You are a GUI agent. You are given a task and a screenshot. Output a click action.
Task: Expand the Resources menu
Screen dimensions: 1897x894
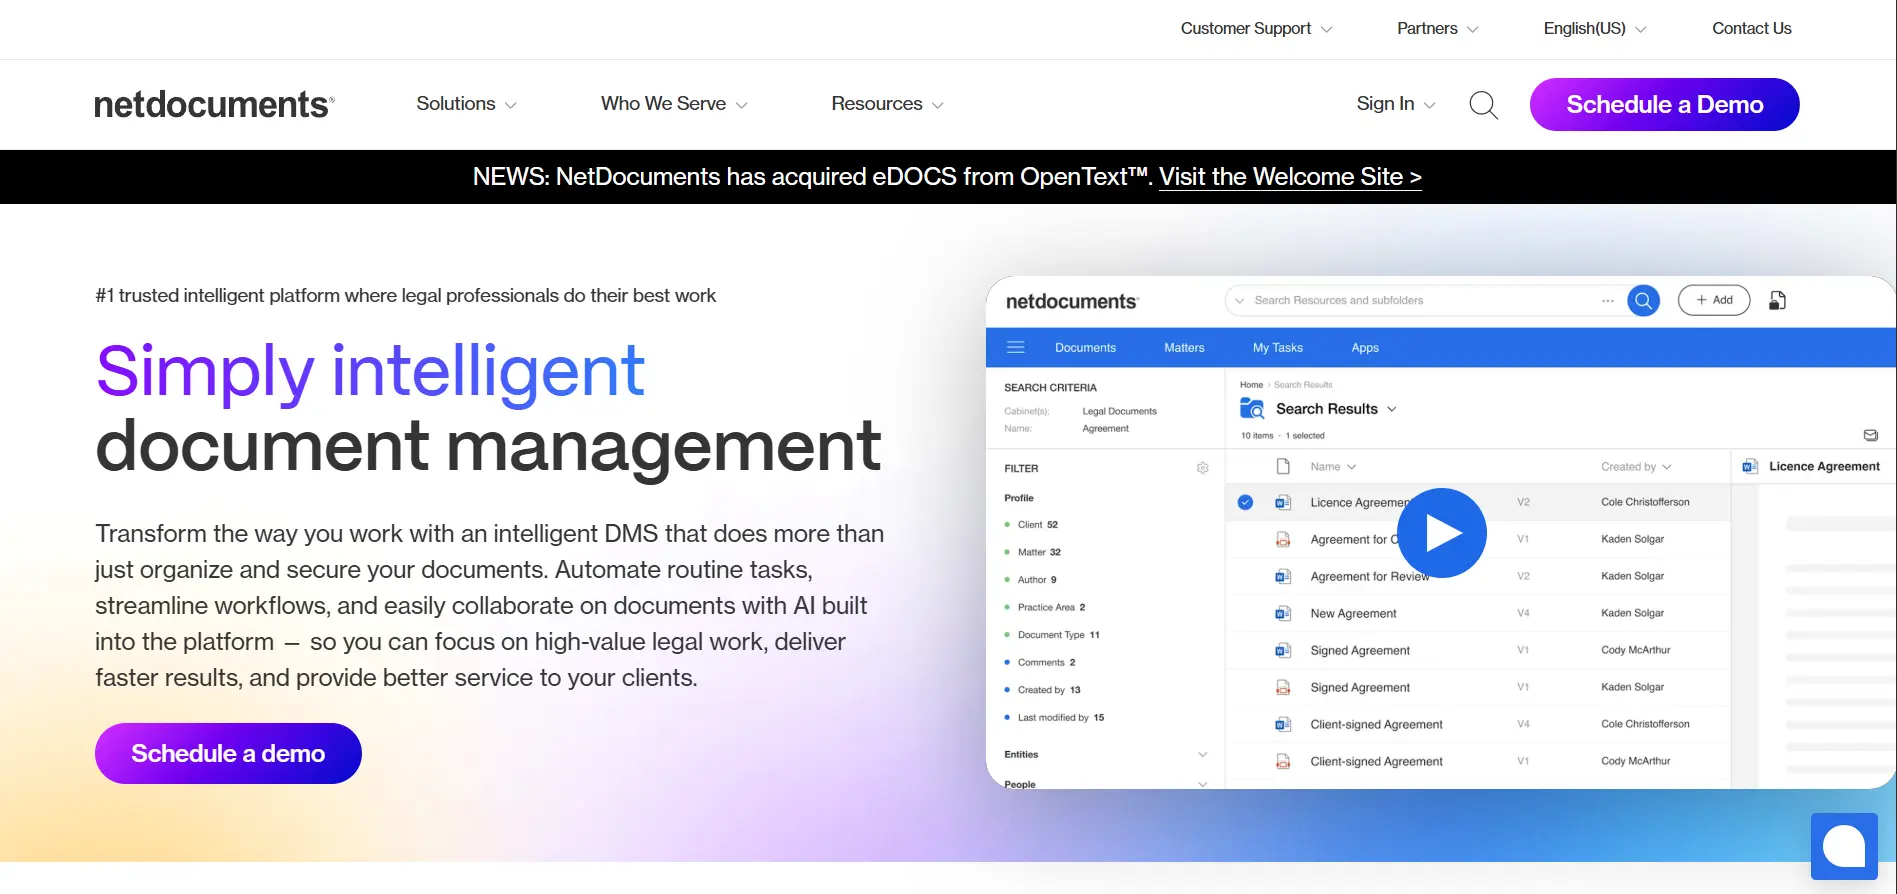887,104
